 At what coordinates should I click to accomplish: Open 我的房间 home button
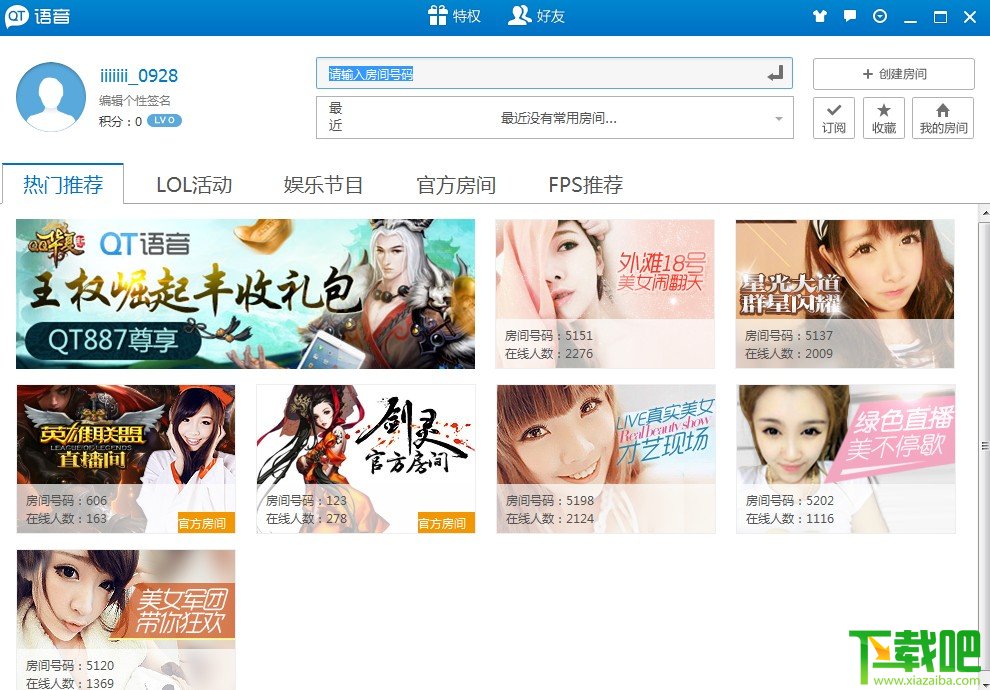coord(943,118)
